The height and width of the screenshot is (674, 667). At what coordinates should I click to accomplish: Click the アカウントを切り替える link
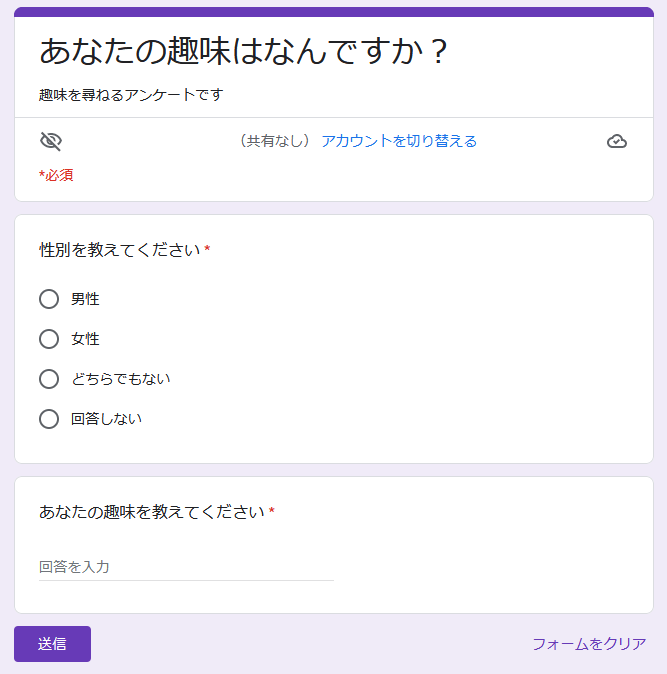(399, 141)
